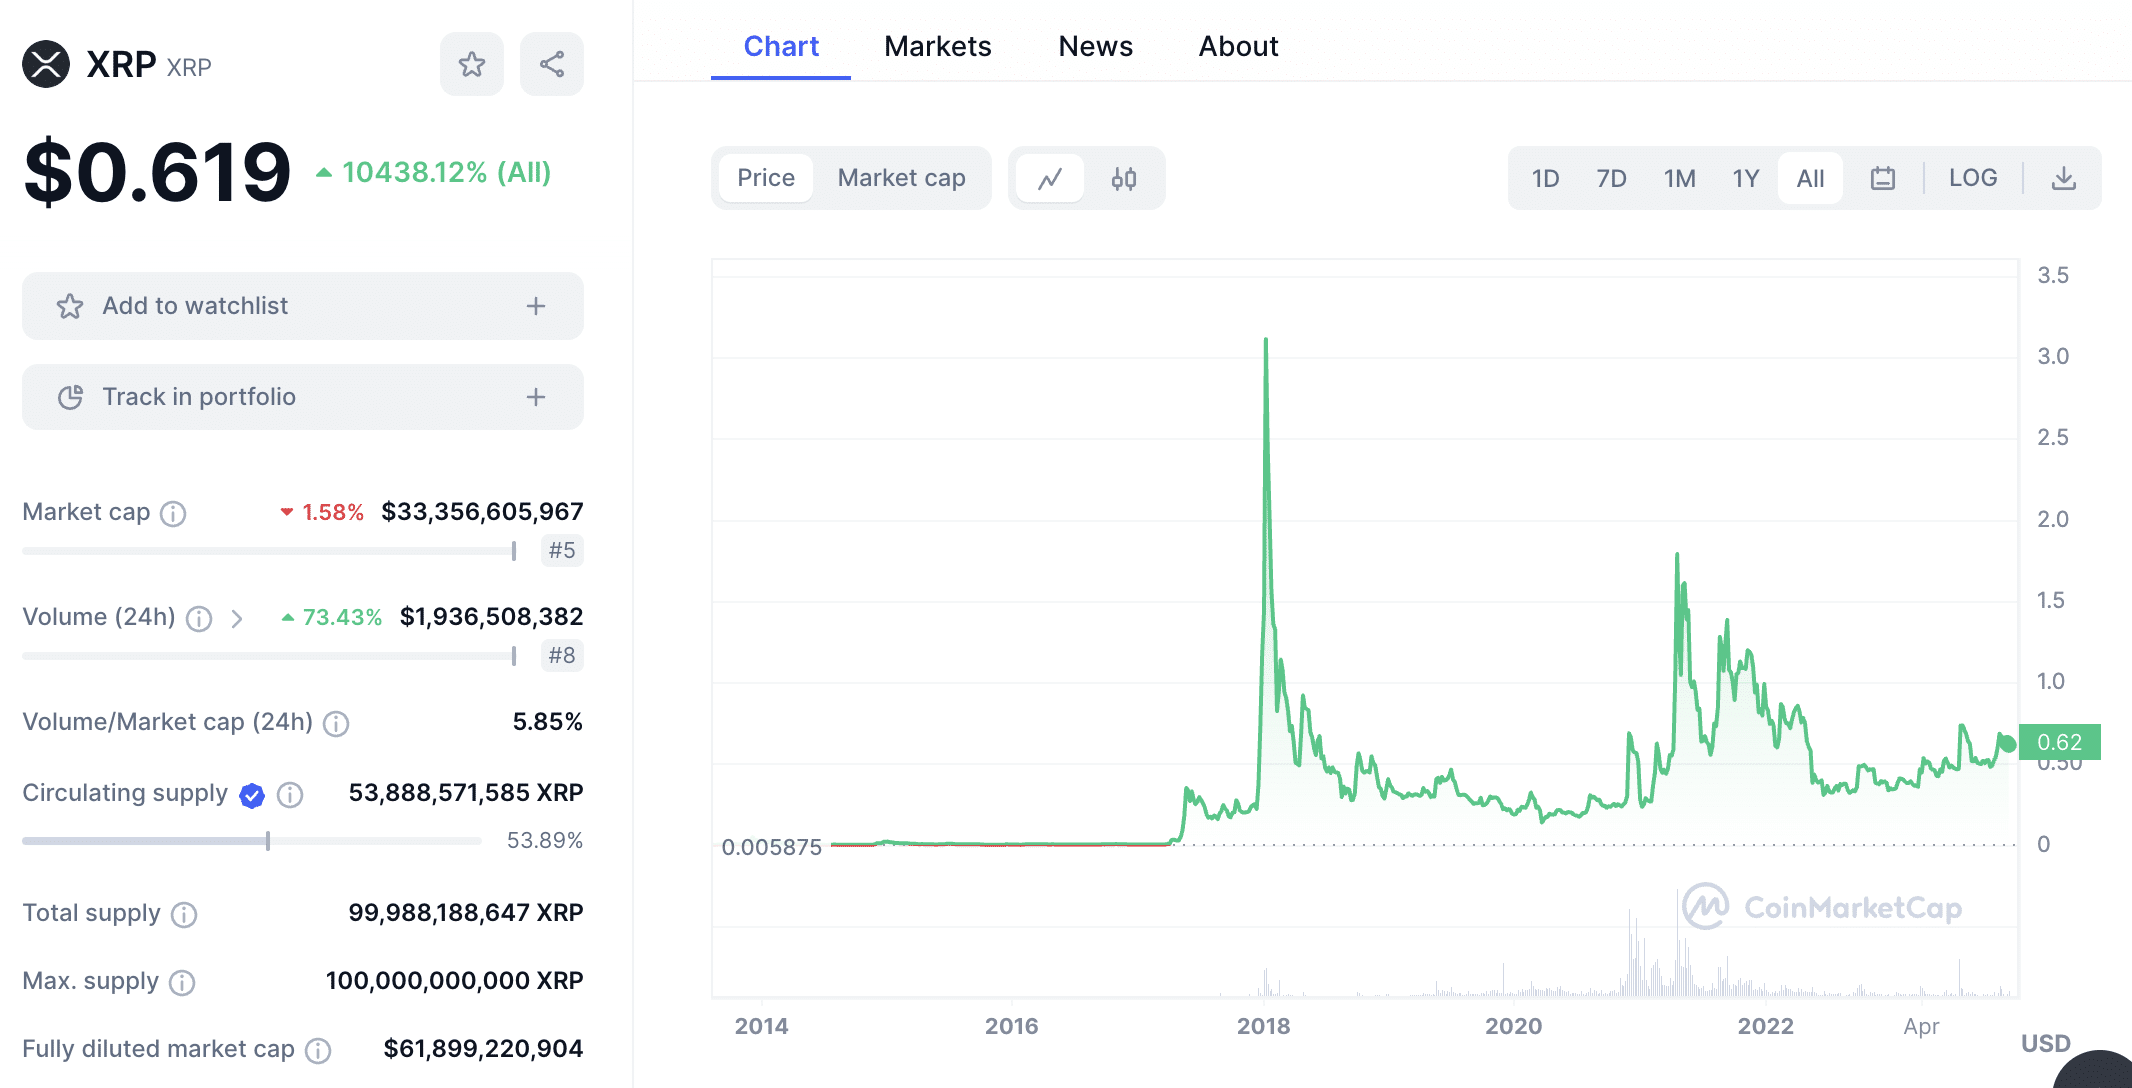2132x1088 pixels.
Task: Click the XRP star watchlist icon
Action: 472,64
